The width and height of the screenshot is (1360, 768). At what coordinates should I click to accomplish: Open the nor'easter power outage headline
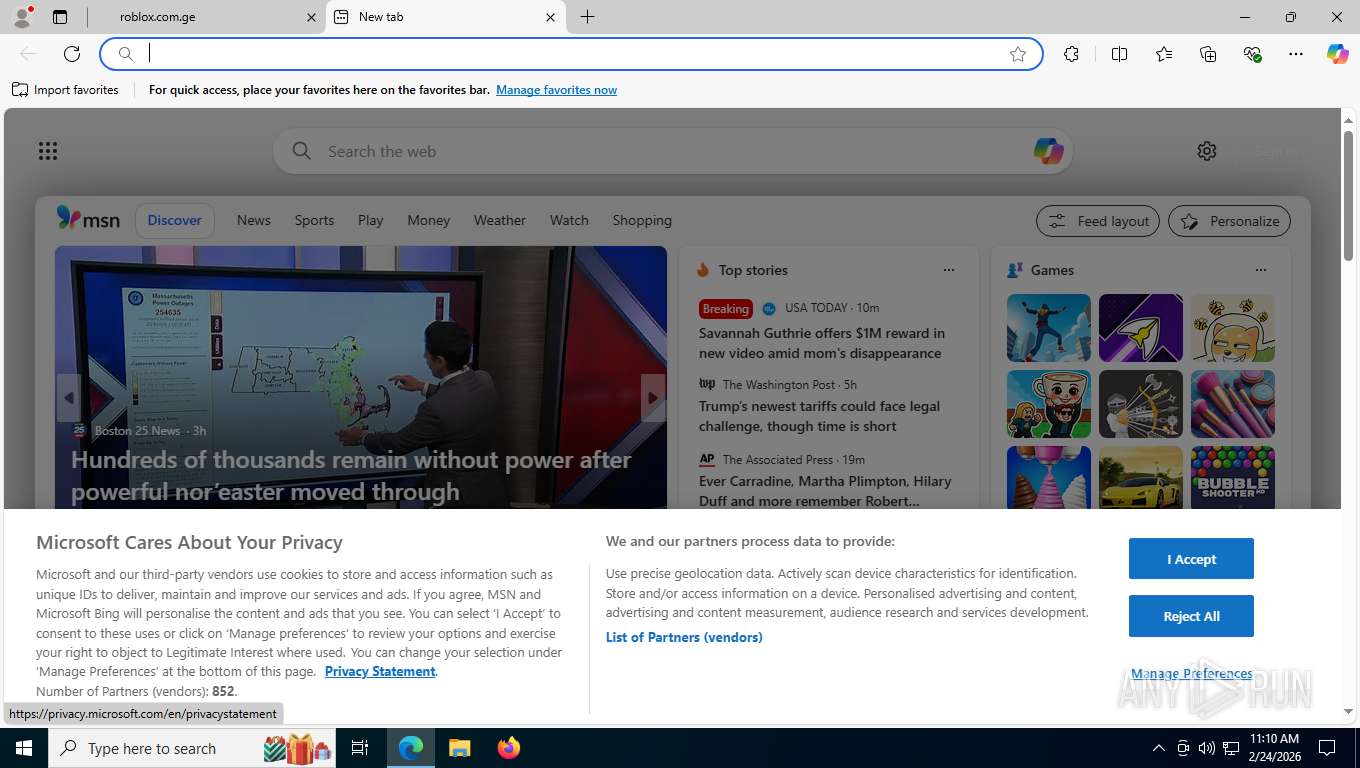[x=351, y=475]
